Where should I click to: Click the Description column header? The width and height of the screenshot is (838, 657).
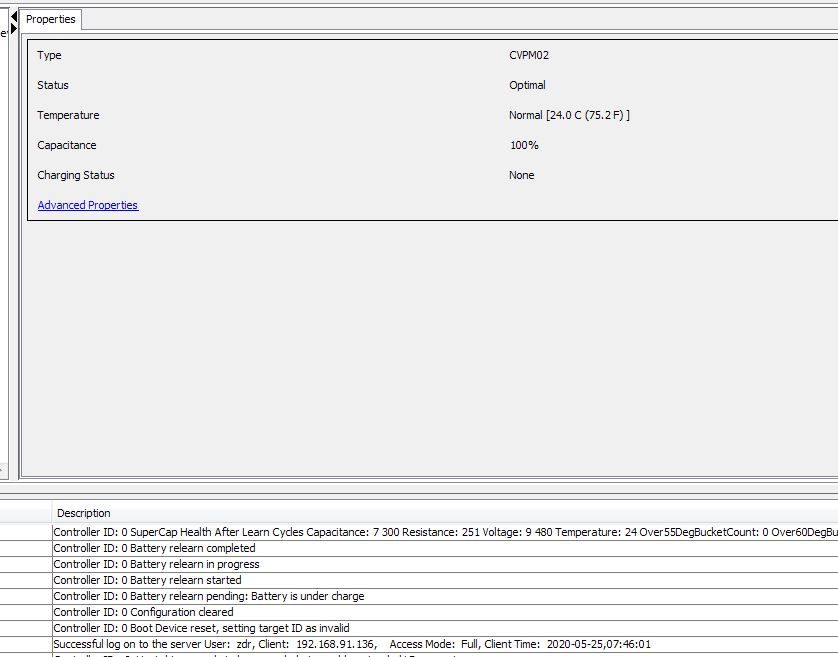point(445,513)
